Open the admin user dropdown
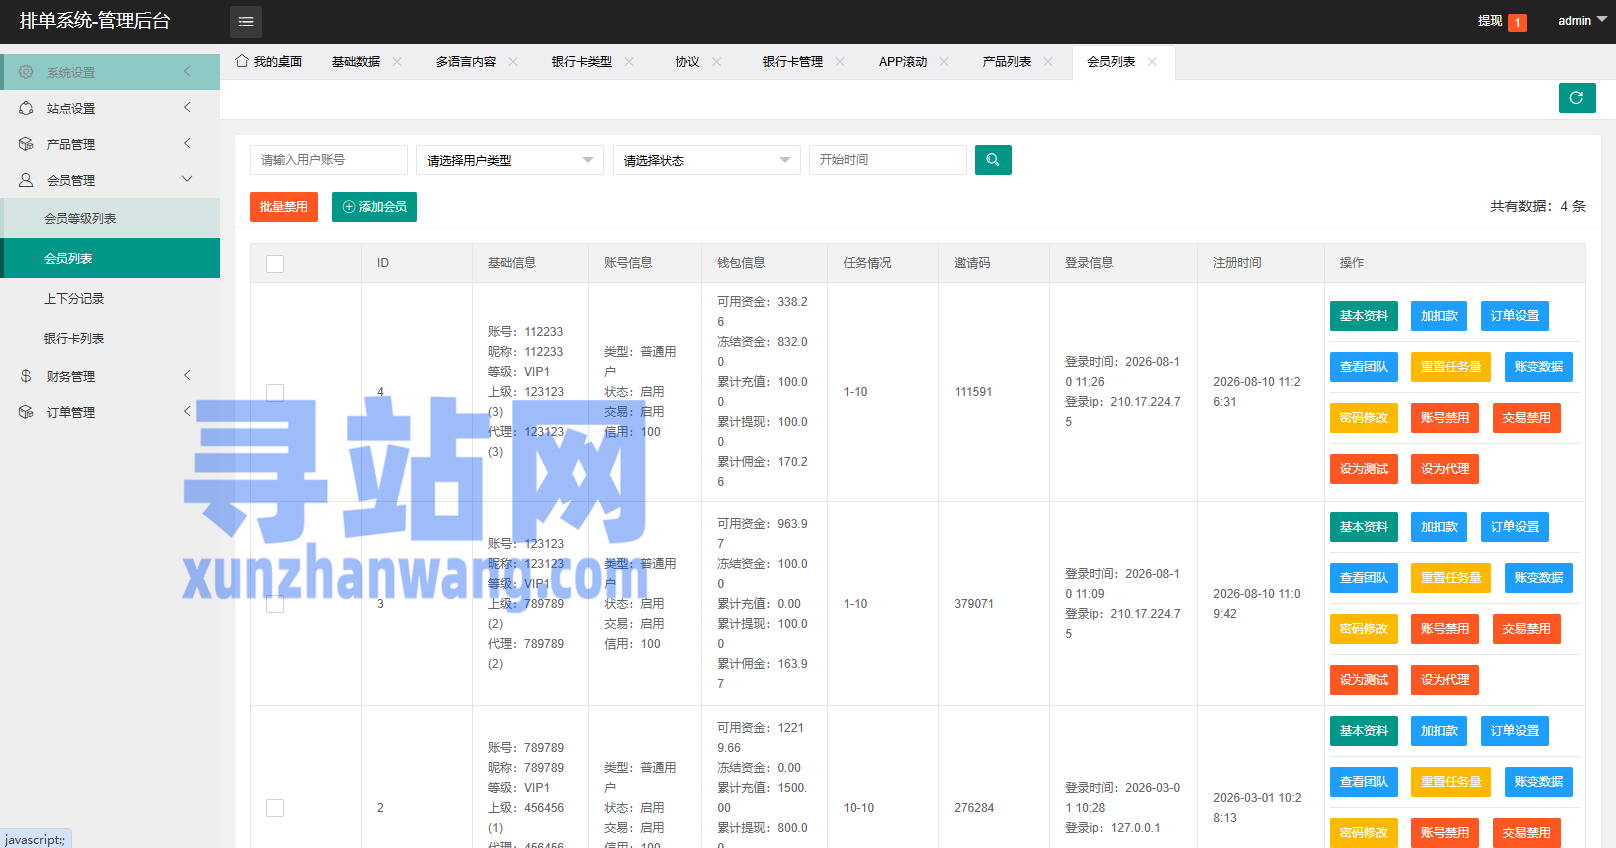This screenshot has width=1616, height=848. pyautogui.click(x=1582, y=21)
